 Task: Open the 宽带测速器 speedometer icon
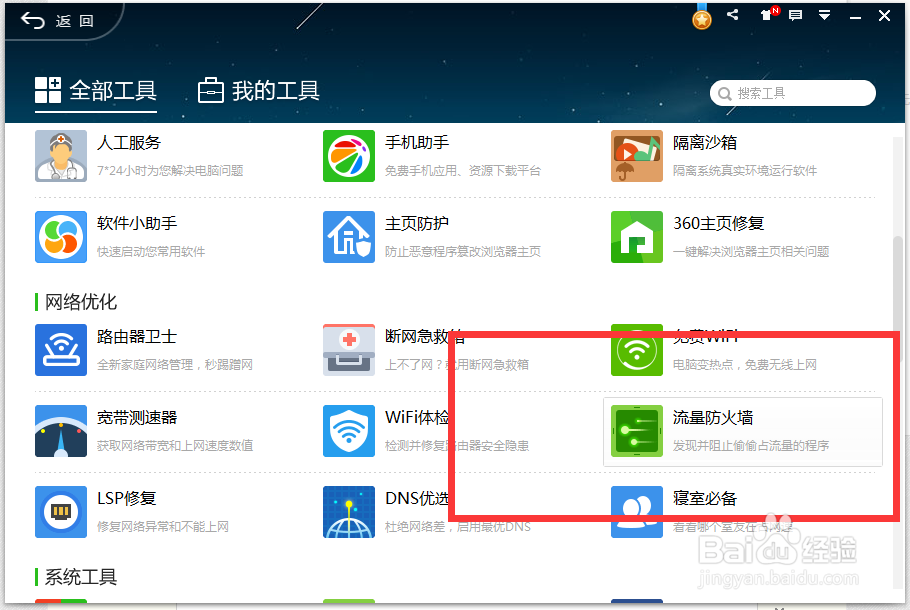point(61,431)
